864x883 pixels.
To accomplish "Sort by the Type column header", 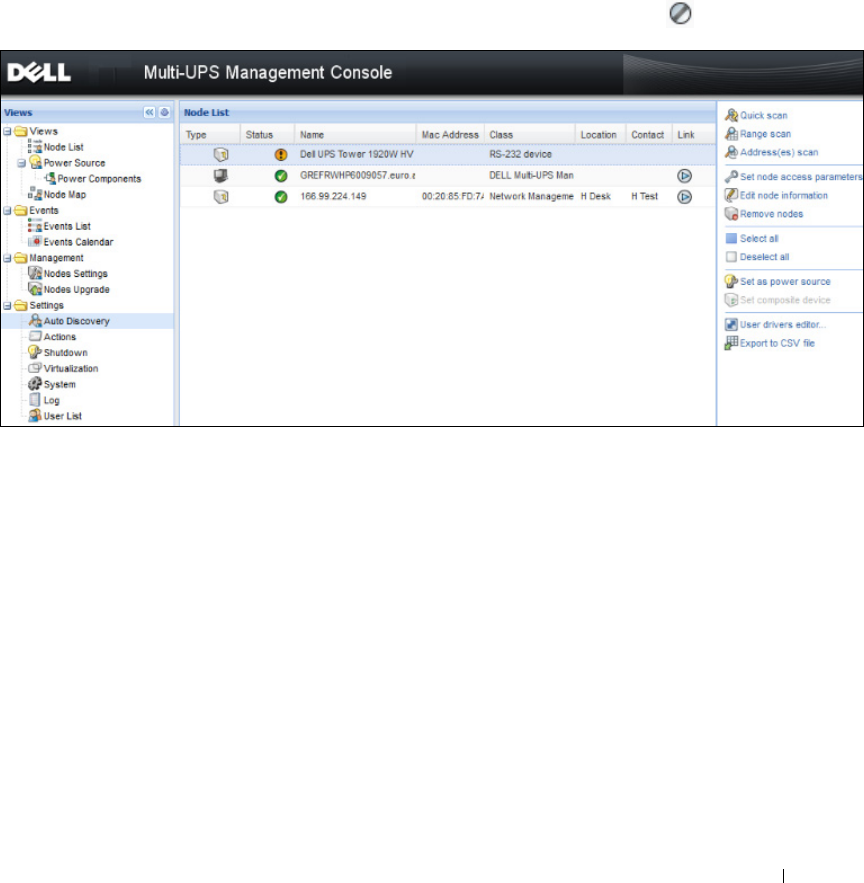I will tap(210, 135).
